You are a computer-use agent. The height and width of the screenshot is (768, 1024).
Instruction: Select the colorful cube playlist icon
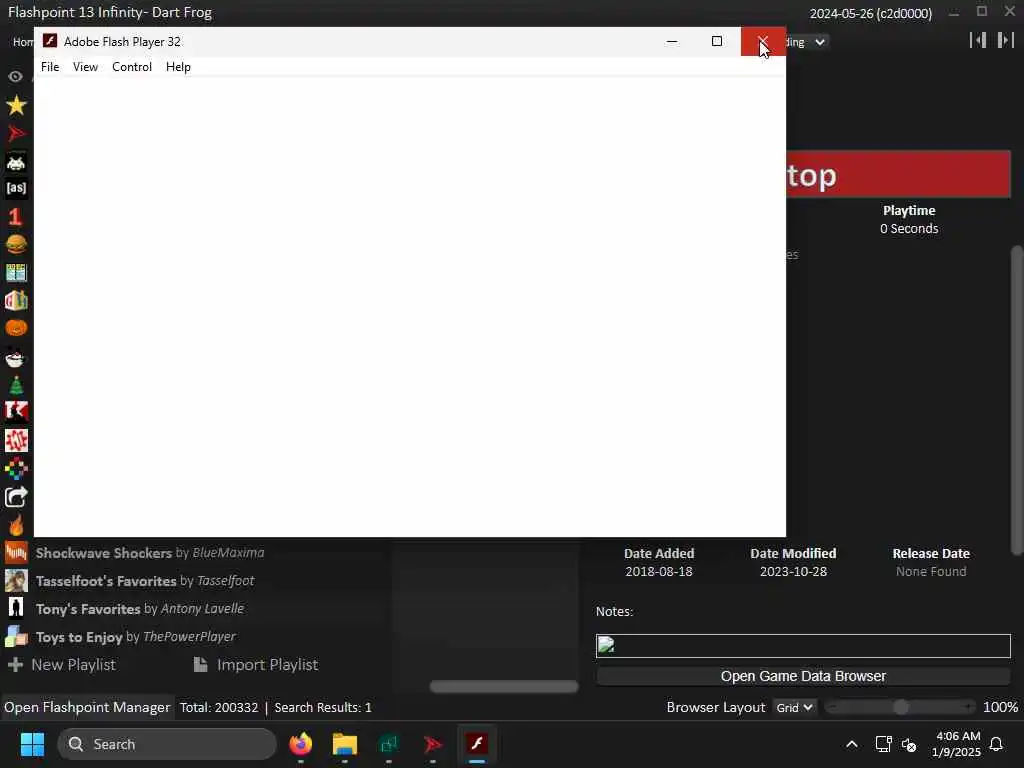[x=16, y=300]
